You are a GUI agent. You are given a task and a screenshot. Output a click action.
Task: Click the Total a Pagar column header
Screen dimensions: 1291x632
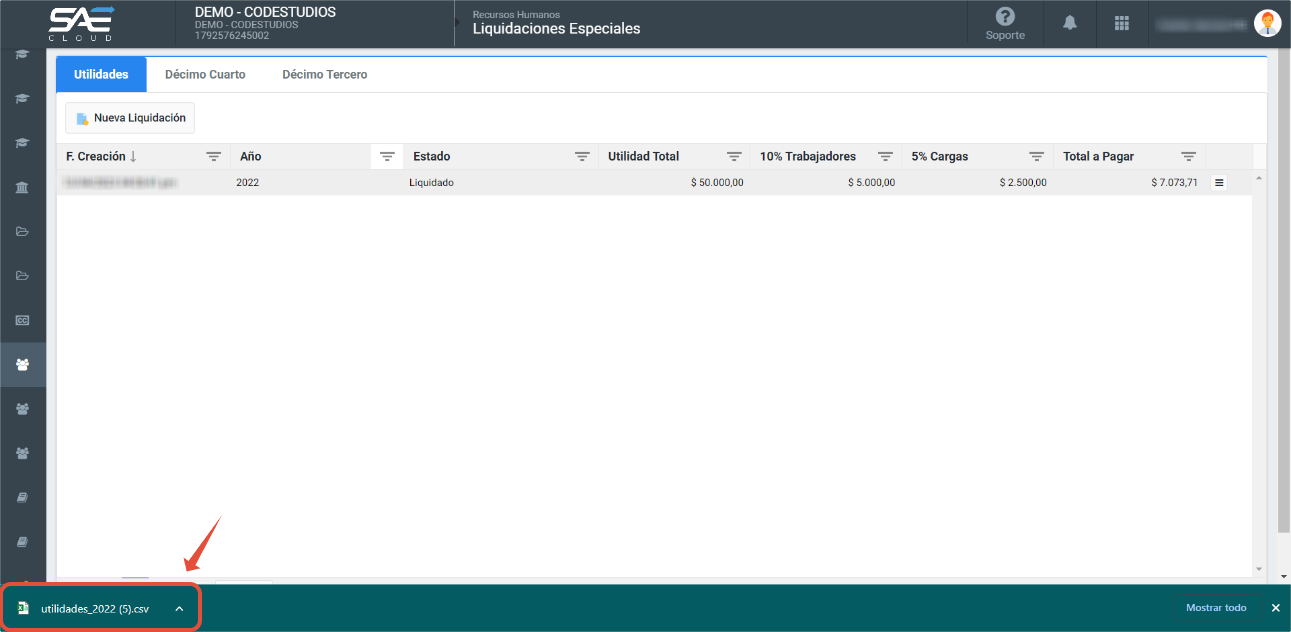(1098, 157)
